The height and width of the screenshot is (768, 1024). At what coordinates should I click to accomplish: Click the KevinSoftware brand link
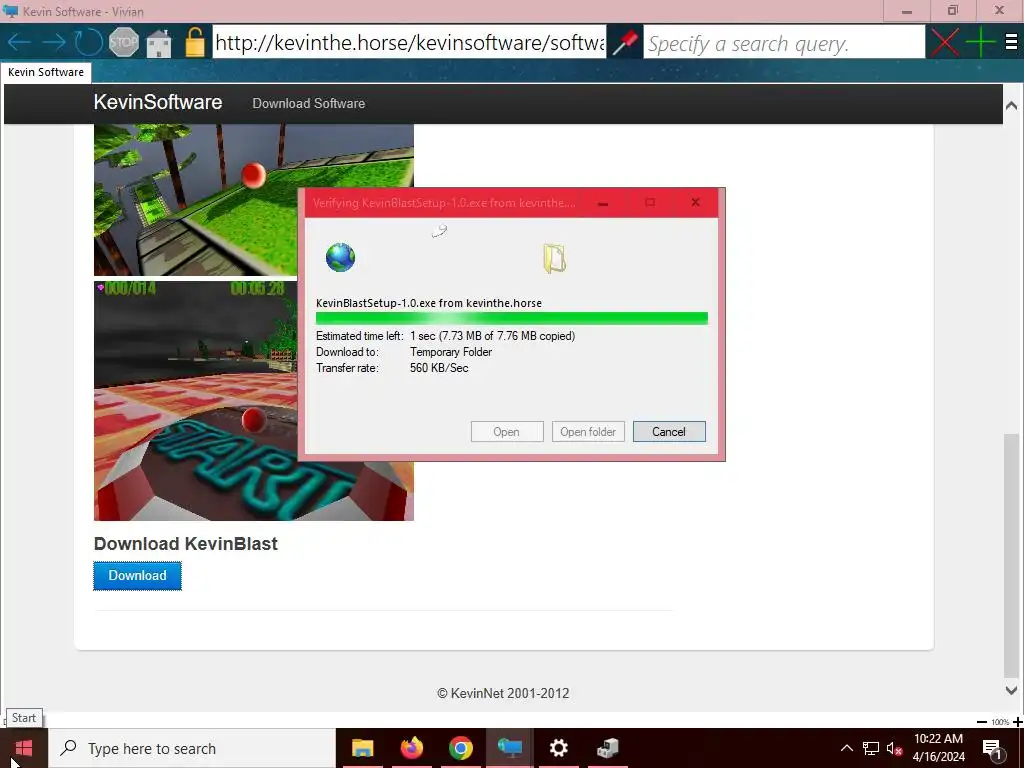157,102
